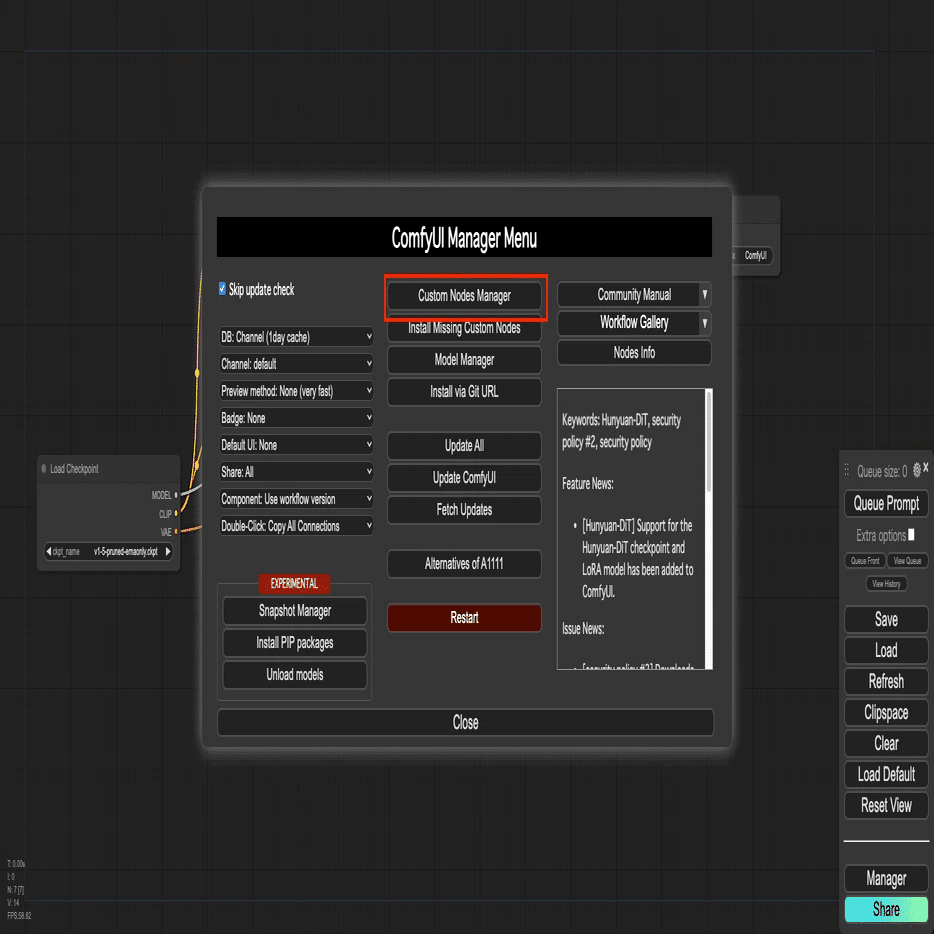The width and height of the screenshot is (934, 934).
Task: Click the MODEL output socket
Action: tap(176, 495)
